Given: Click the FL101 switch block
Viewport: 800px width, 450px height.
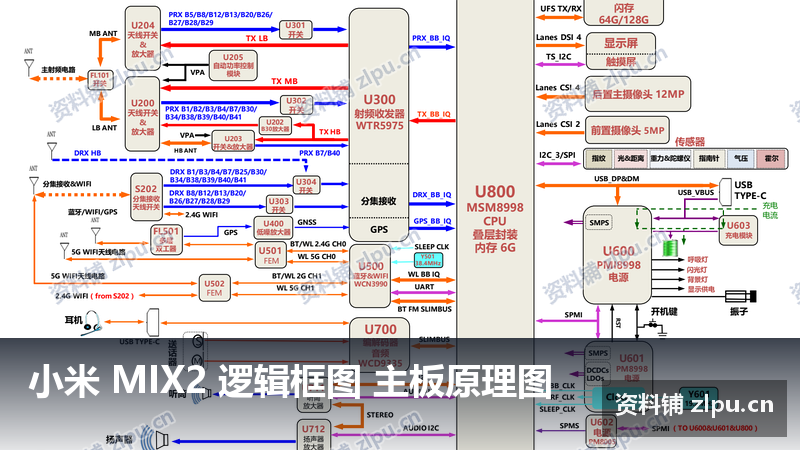Looking at the screenshot, I should click(x=100, y=79).
